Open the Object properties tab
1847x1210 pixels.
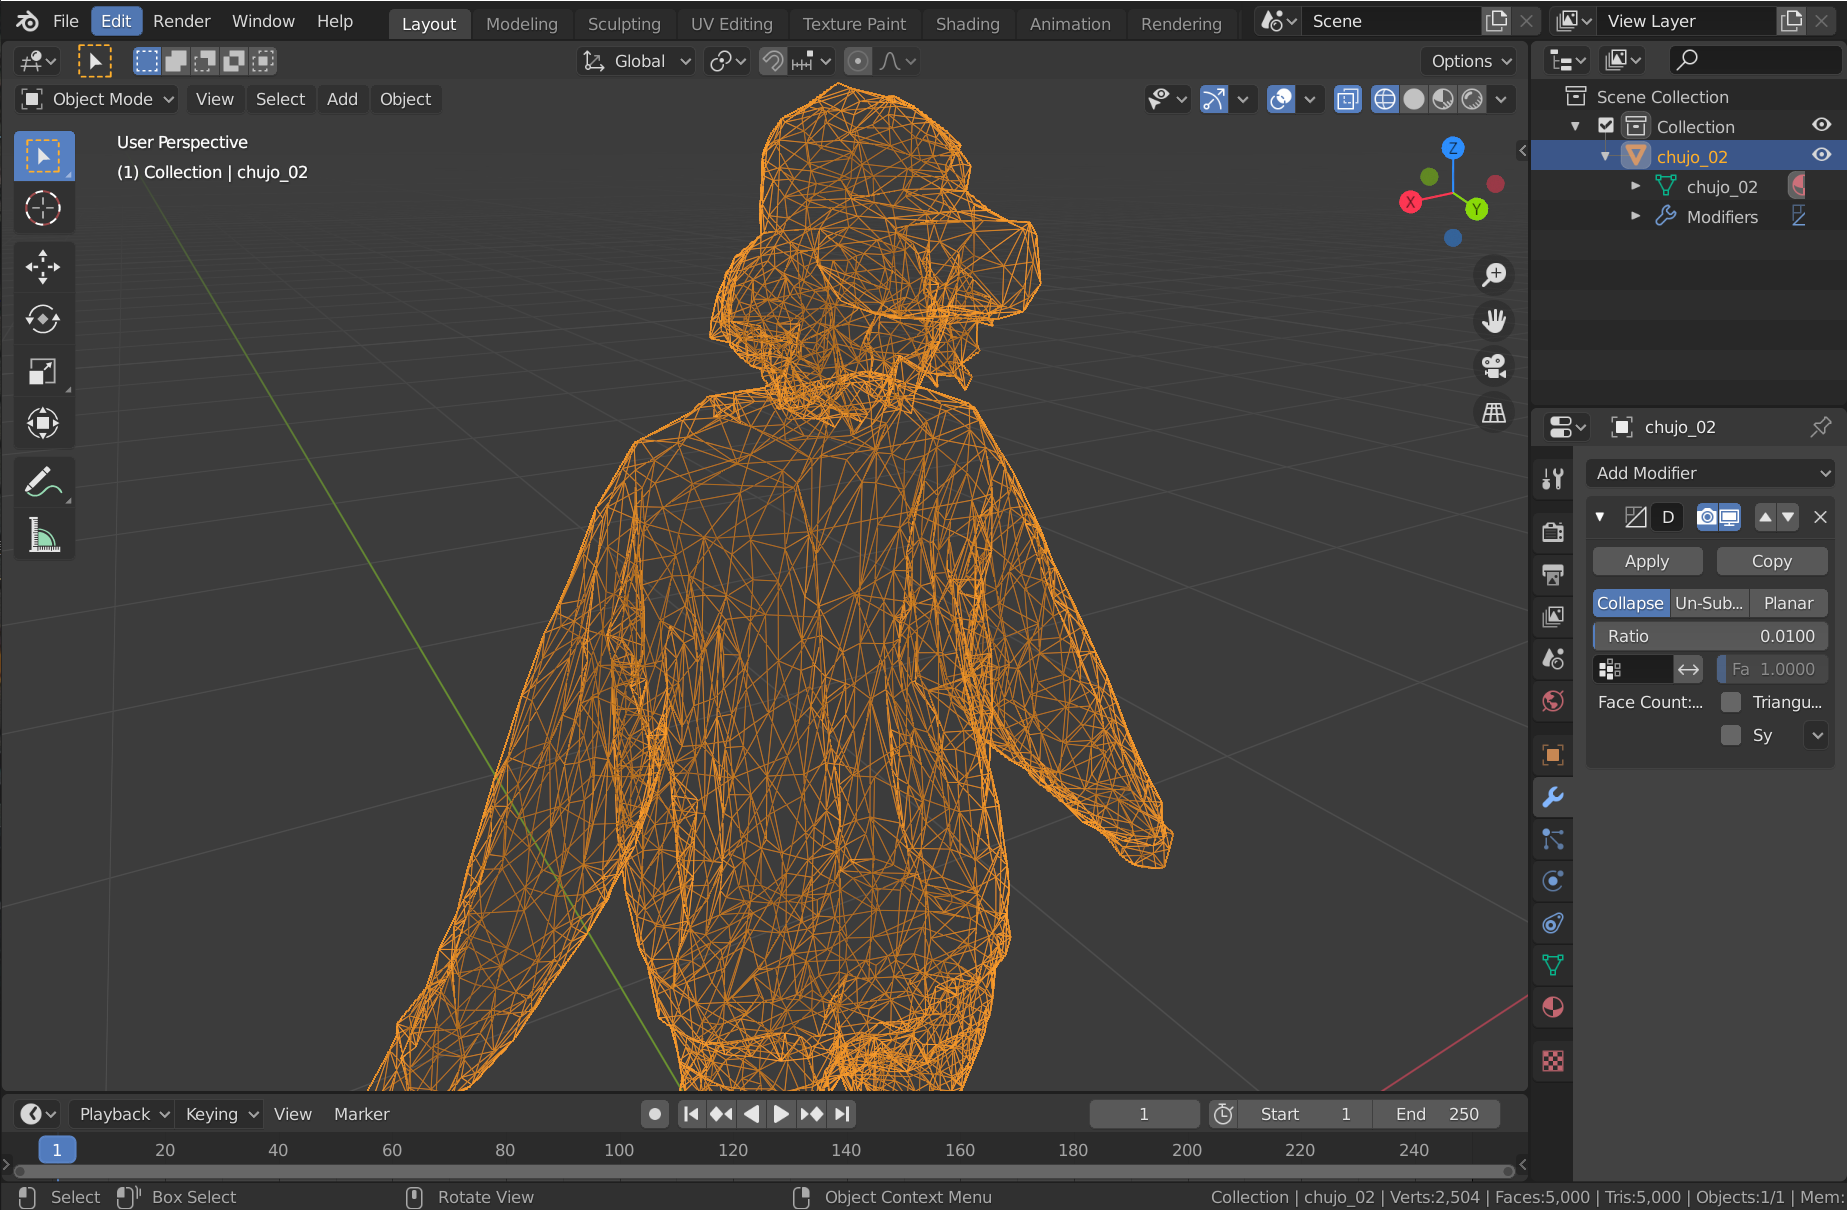point(1552,754)
